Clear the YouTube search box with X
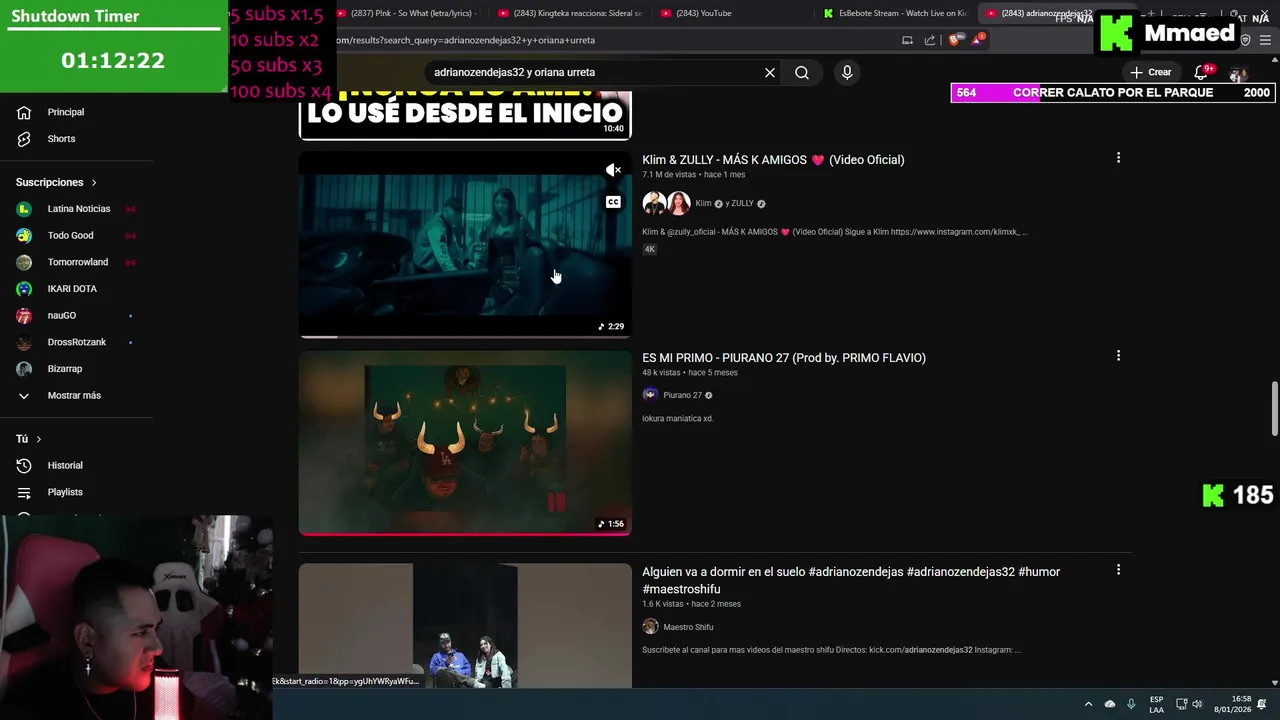1280x720 pixels. coord(770,72)
